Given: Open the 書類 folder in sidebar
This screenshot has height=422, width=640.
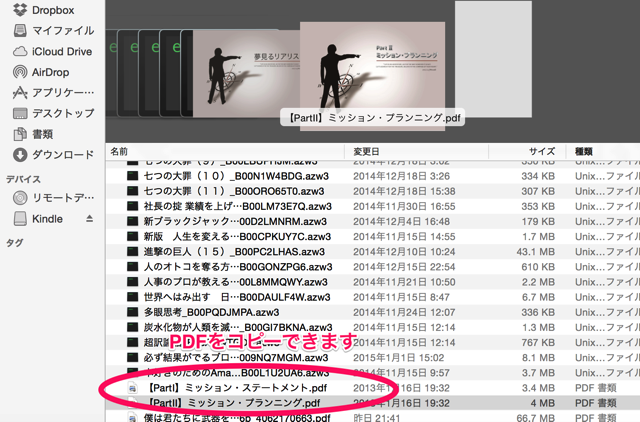Looking at the screenshot, I should 47,134.
